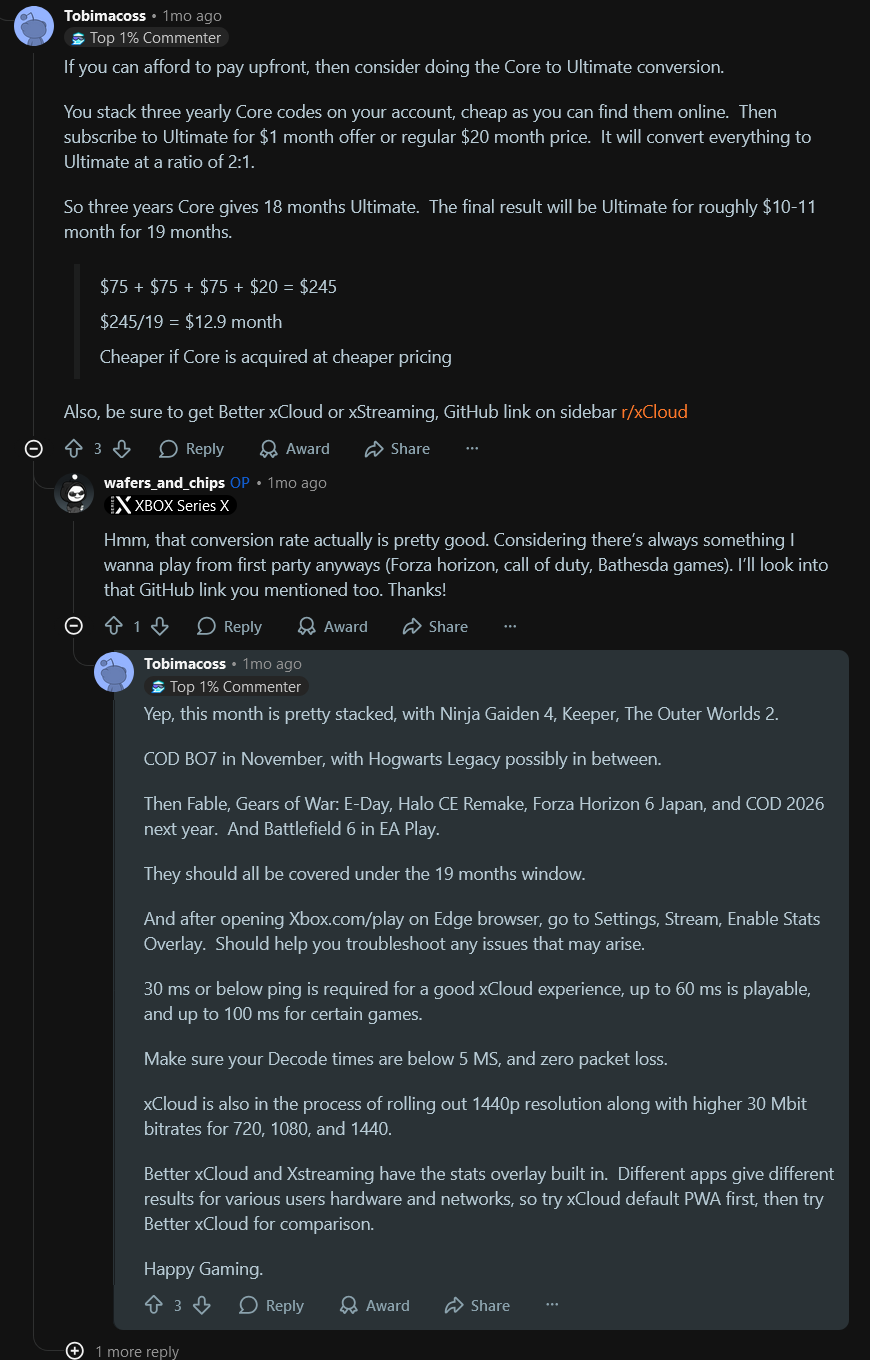Downvote Tobimacoss's top Core conversion comment
870x1360 pixels.
(121, 449)
